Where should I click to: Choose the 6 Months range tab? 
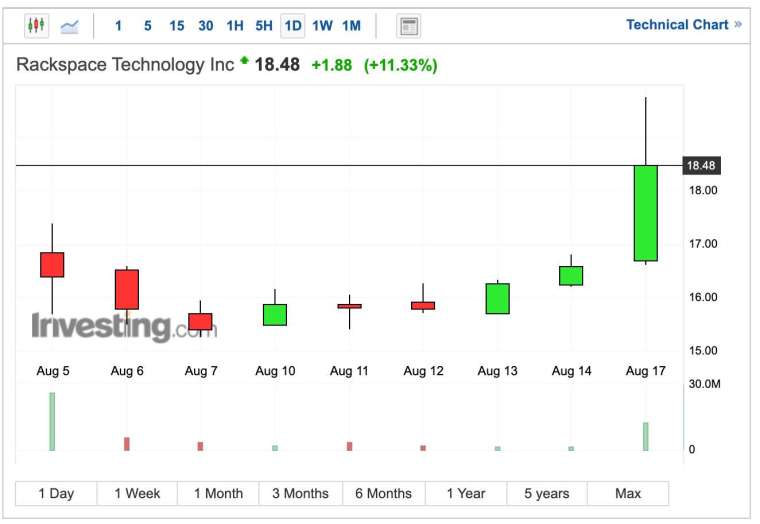[x=383, y=493]
